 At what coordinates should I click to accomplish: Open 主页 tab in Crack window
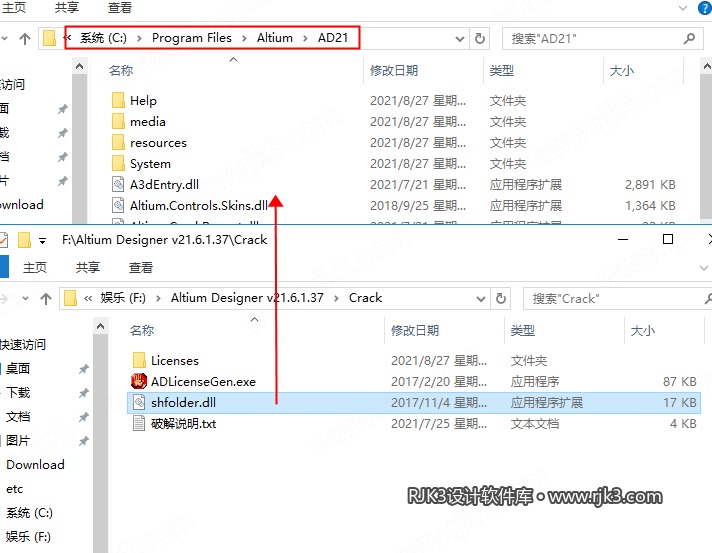point(35,267)
